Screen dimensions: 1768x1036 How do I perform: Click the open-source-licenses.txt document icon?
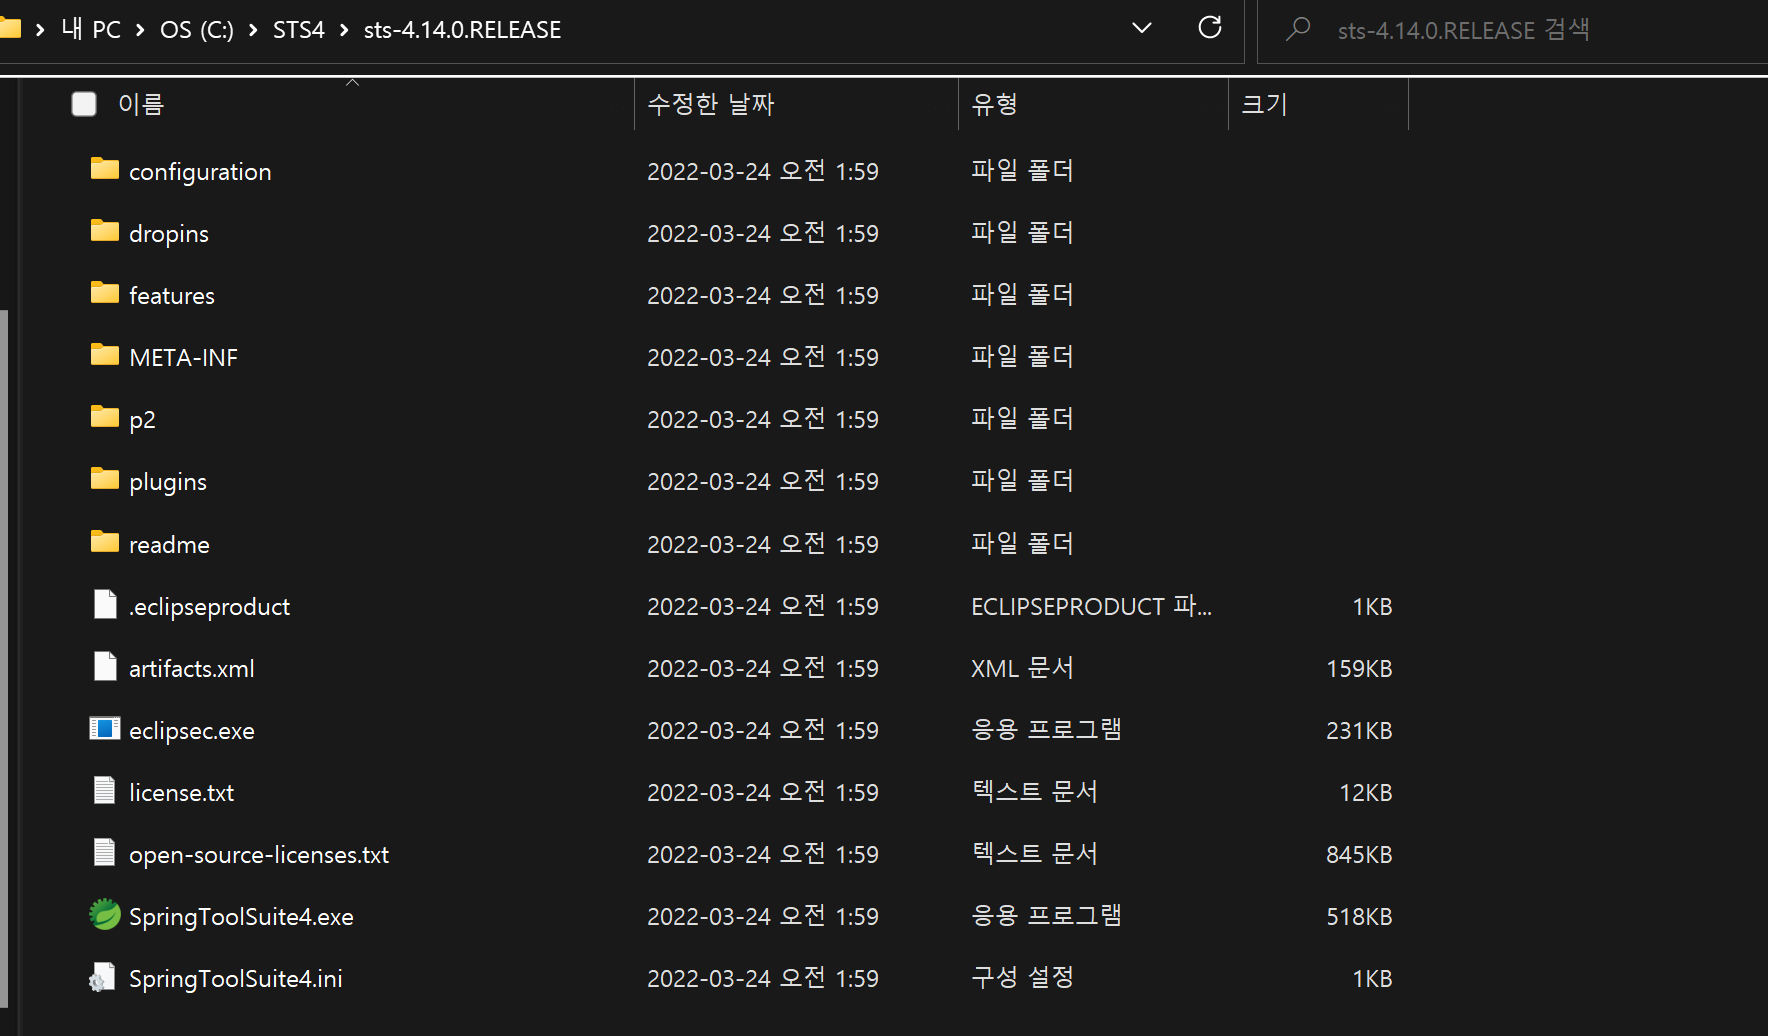[x=105, y=852]
